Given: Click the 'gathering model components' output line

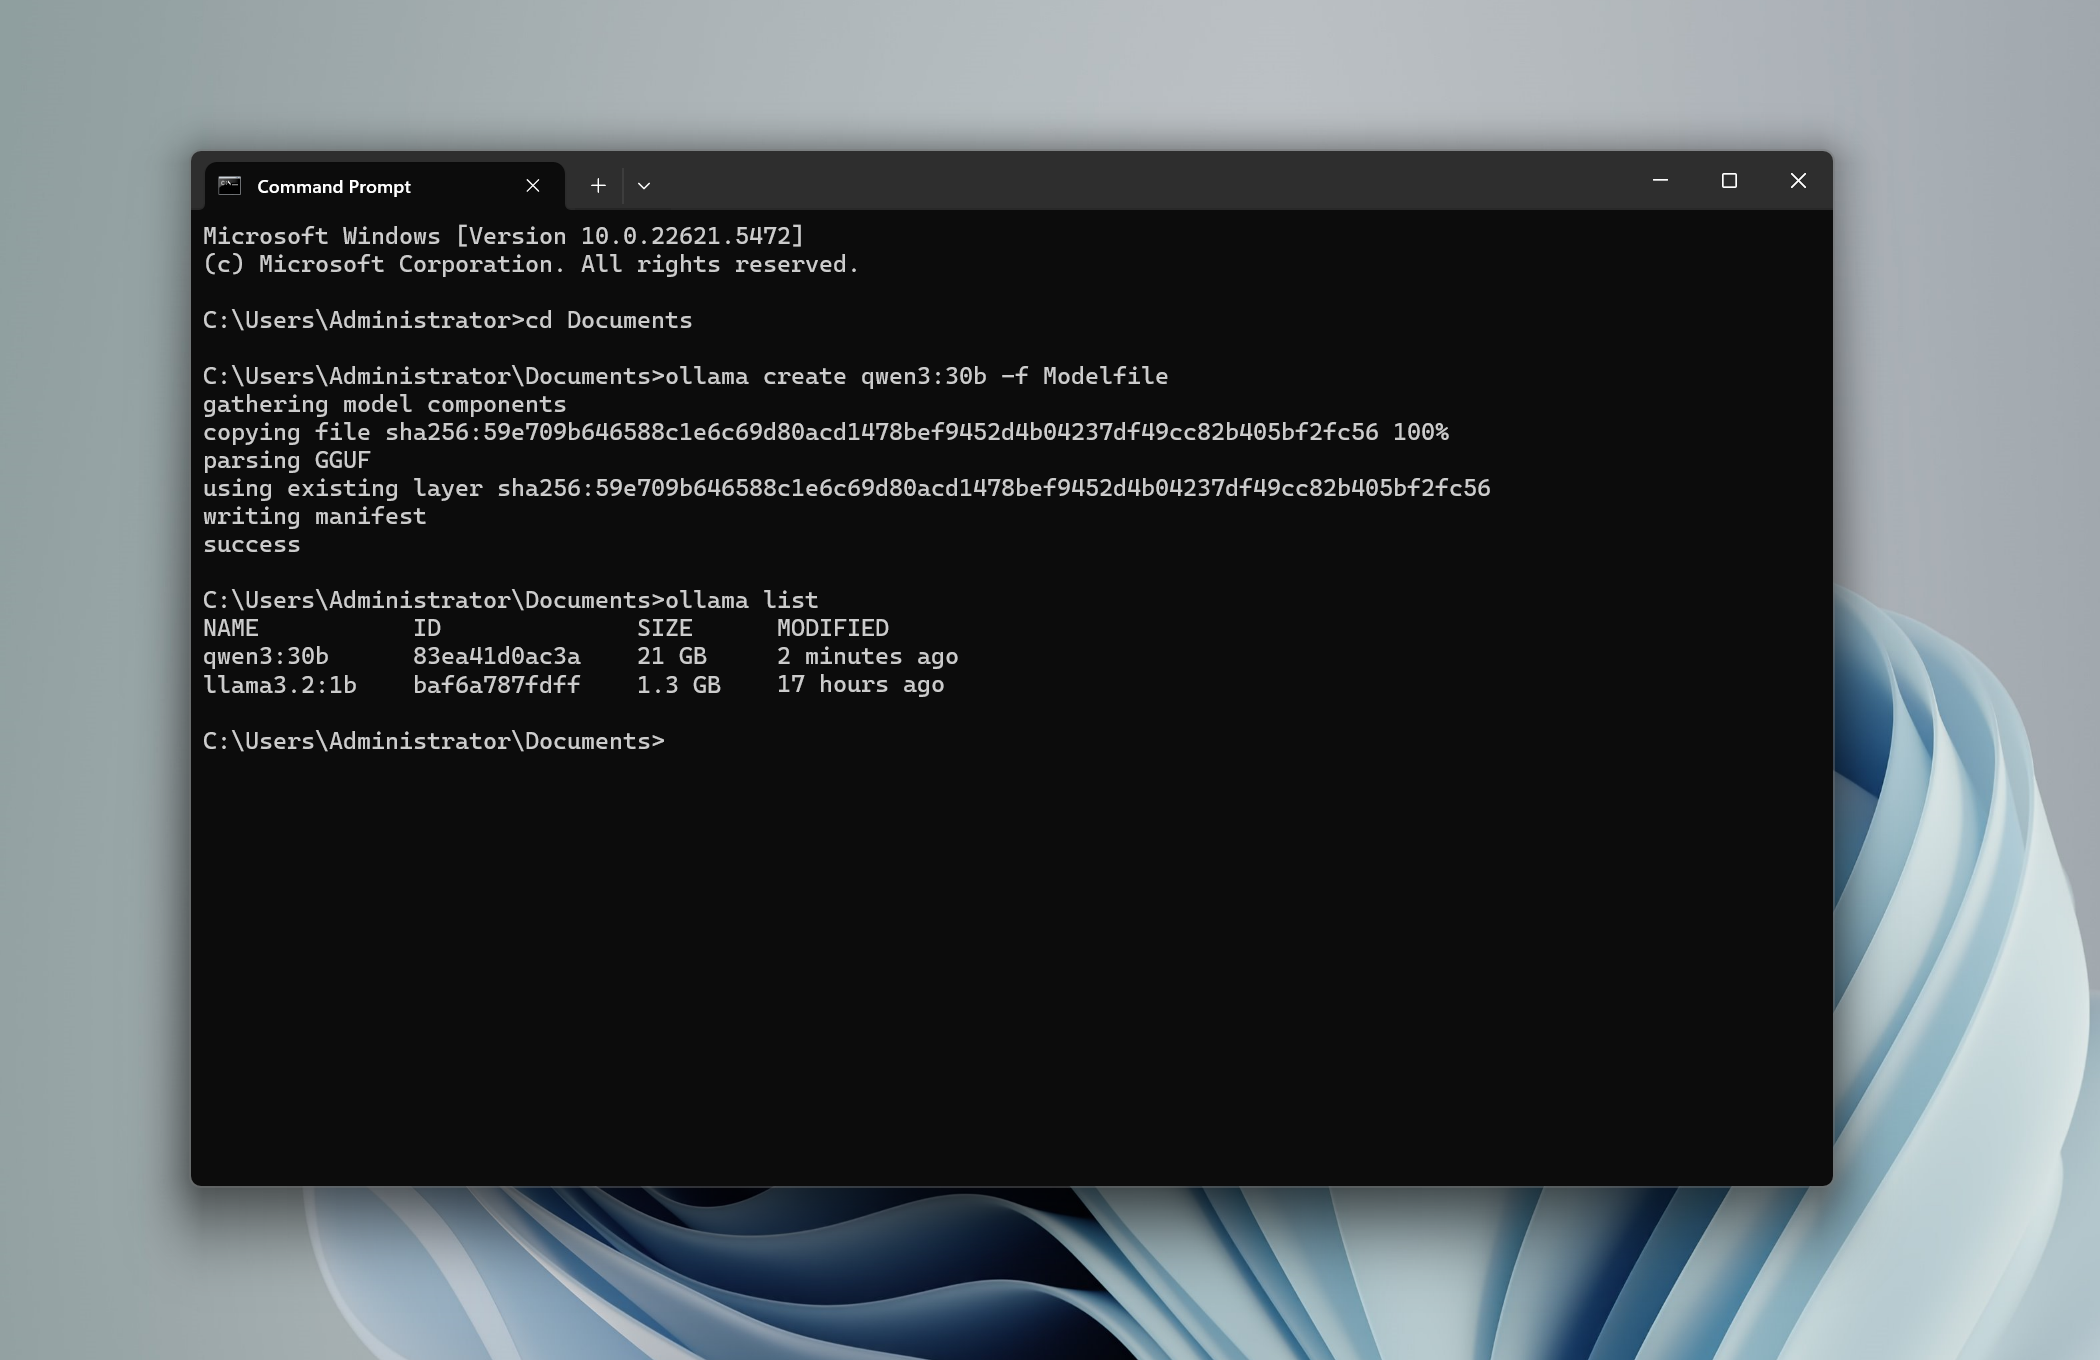Looking at the screenshot, I should click(385, 404).
